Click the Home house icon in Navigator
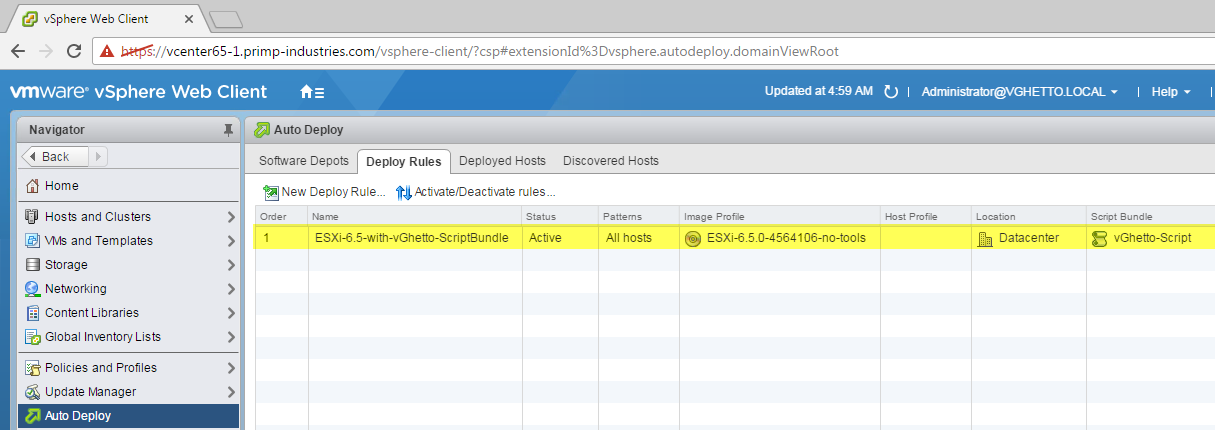This screenshot has height=430, width=1215. pos(33,186)
